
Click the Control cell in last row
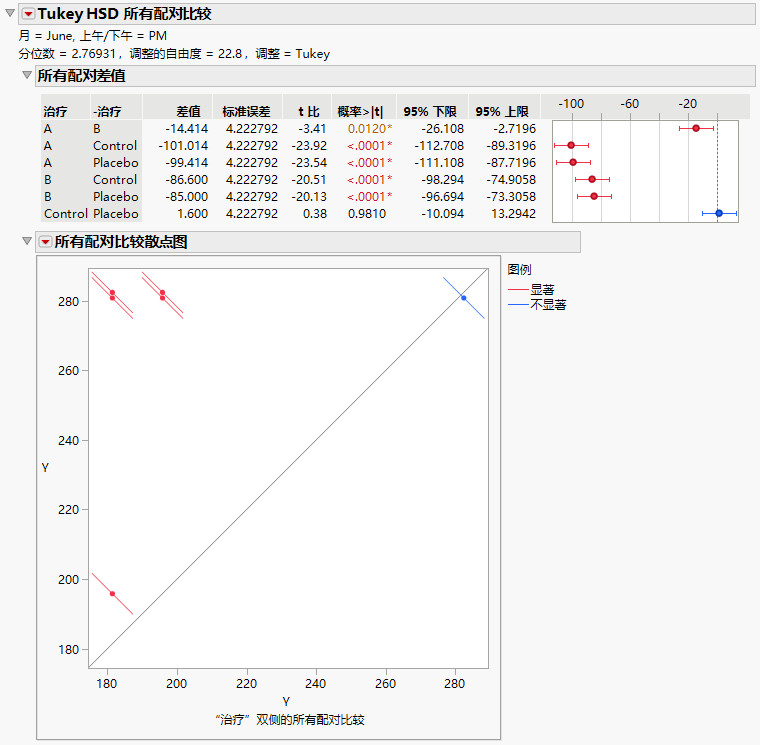tap(66, 214)
